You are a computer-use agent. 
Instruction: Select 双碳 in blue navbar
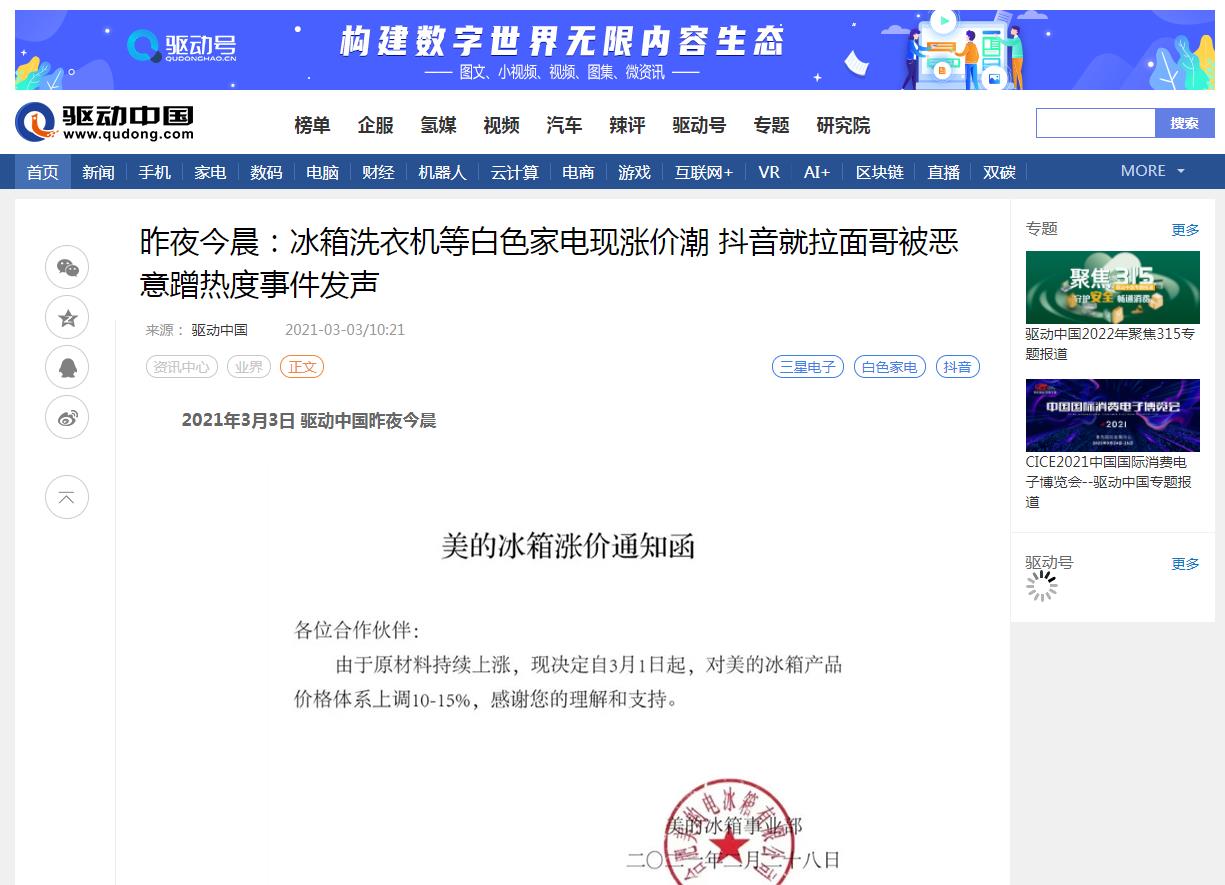(999, 172)
